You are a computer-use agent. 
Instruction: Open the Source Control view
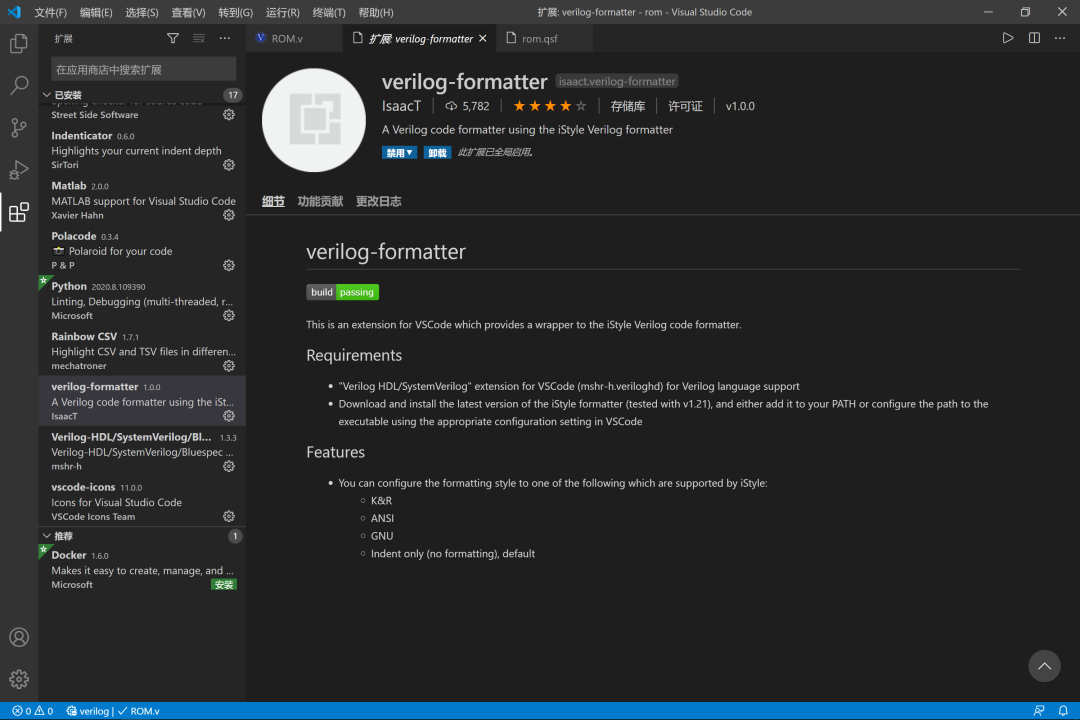[19, 127]
